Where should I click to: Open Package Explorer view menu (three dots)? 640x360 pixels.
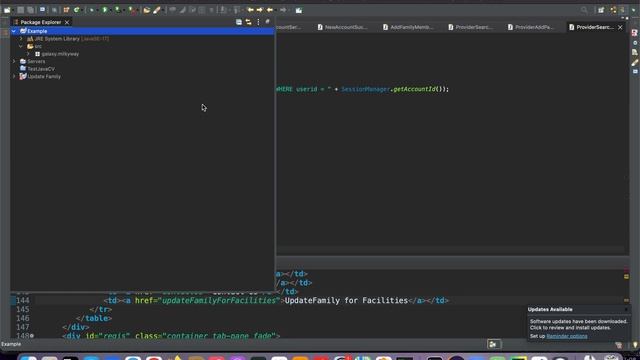click(258, 22)
